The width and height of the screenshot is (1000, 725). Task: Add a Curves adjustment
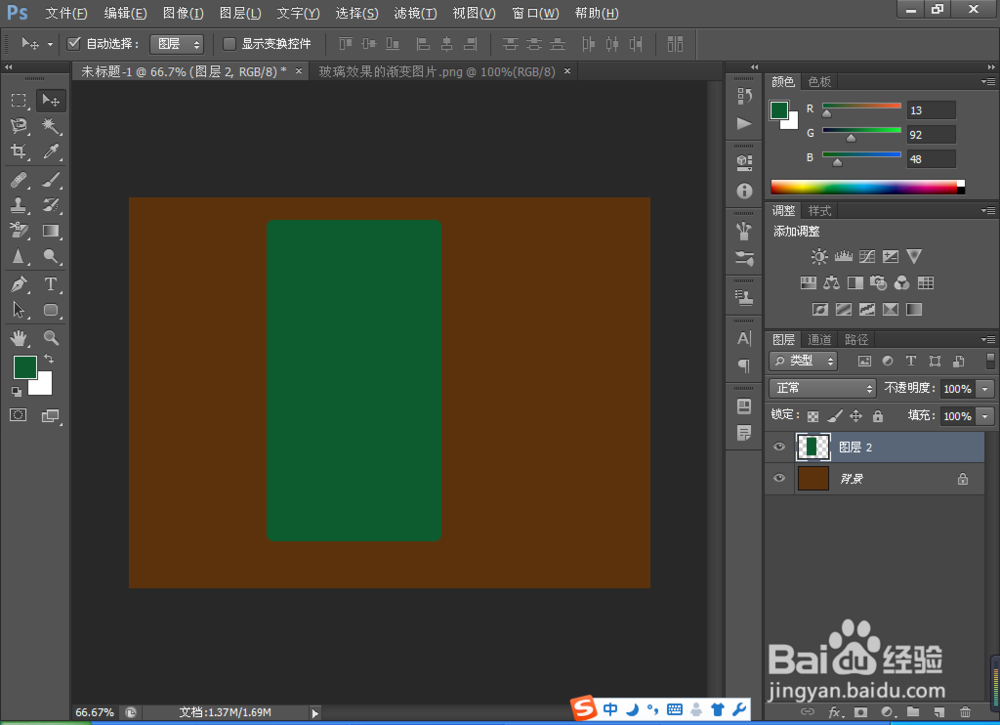point(867,256)
